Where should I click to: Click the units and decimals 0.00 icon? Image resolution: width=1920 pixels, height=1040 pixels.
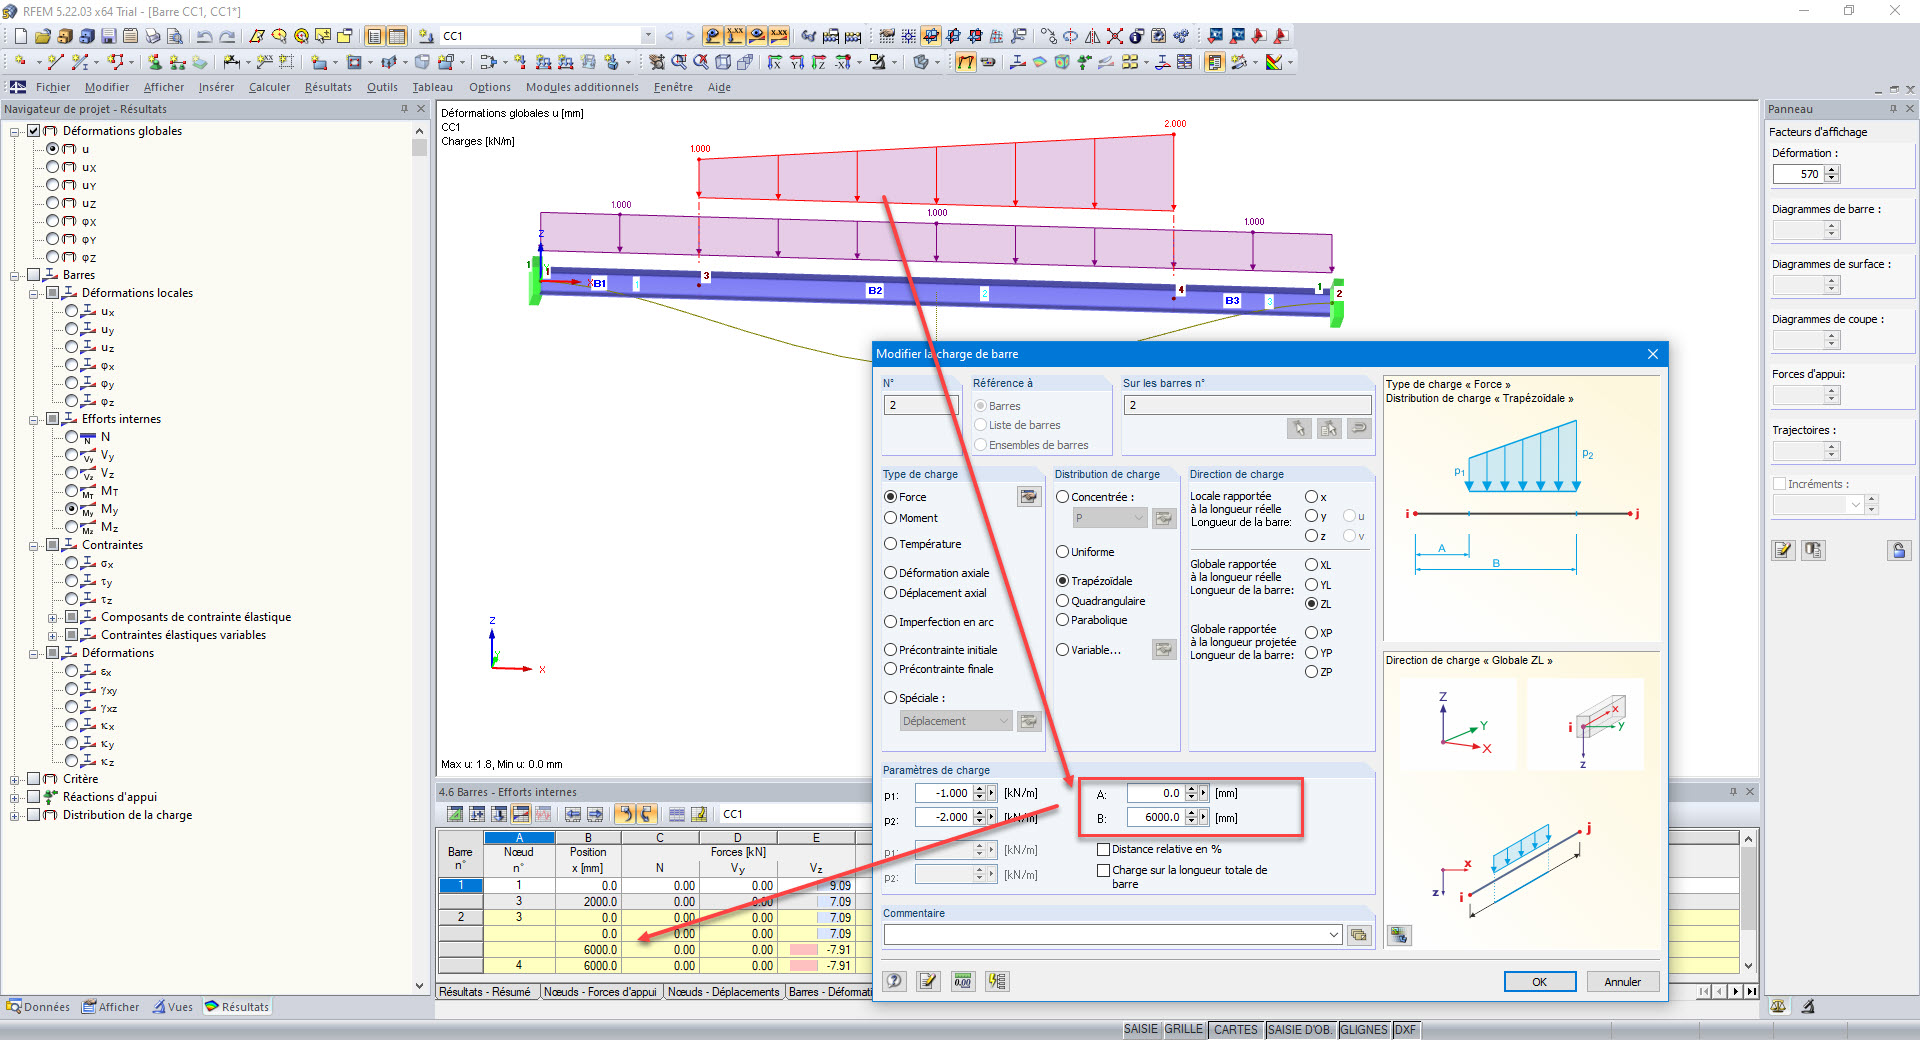[962, 981]
